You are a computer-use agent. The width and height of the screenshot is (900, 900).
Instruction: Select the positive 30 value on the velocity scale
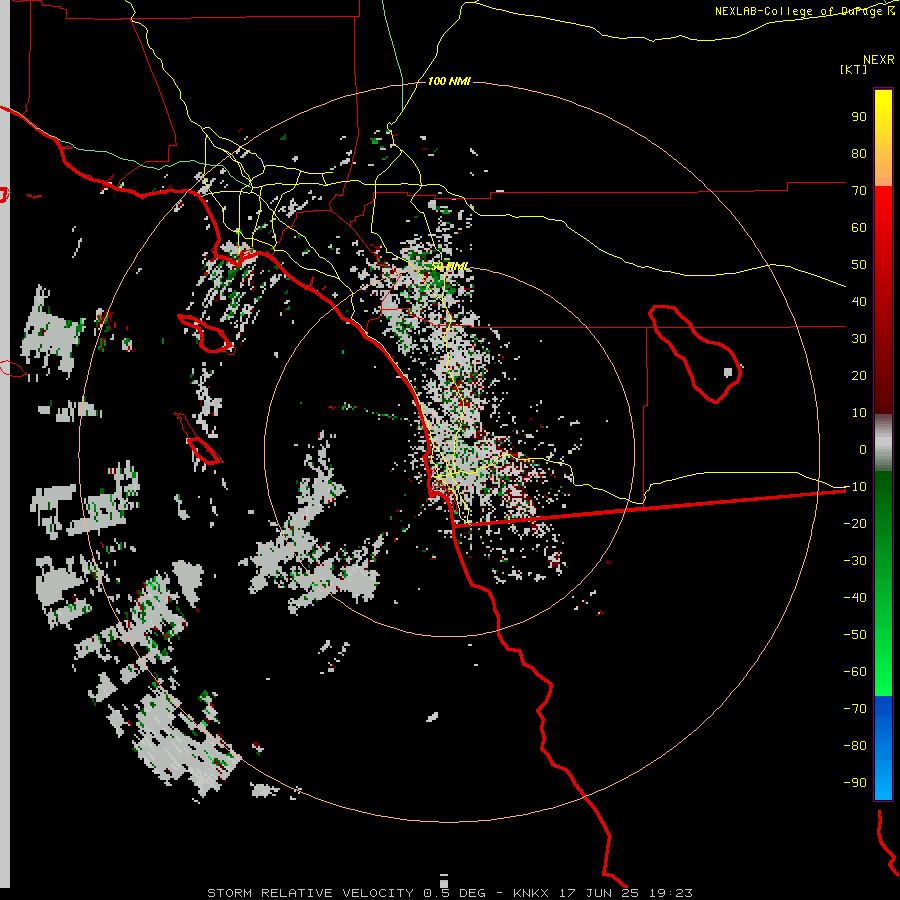[x=859, y=339]
